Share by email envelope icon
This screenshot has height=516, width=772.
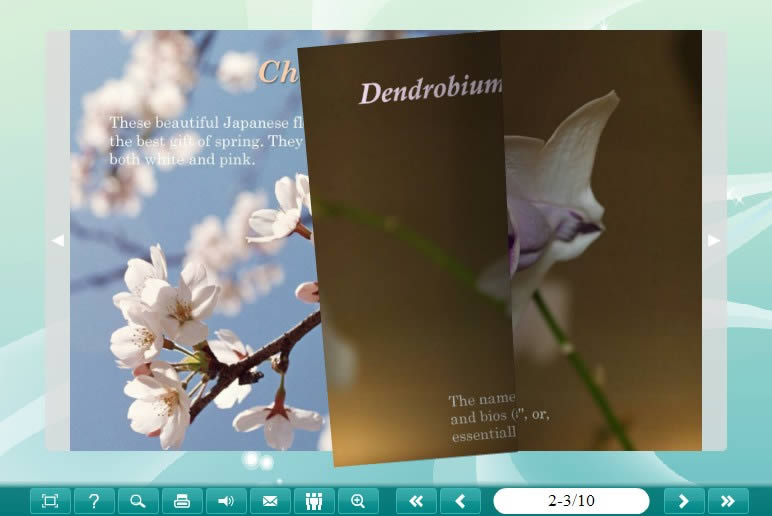click(270, 501)
